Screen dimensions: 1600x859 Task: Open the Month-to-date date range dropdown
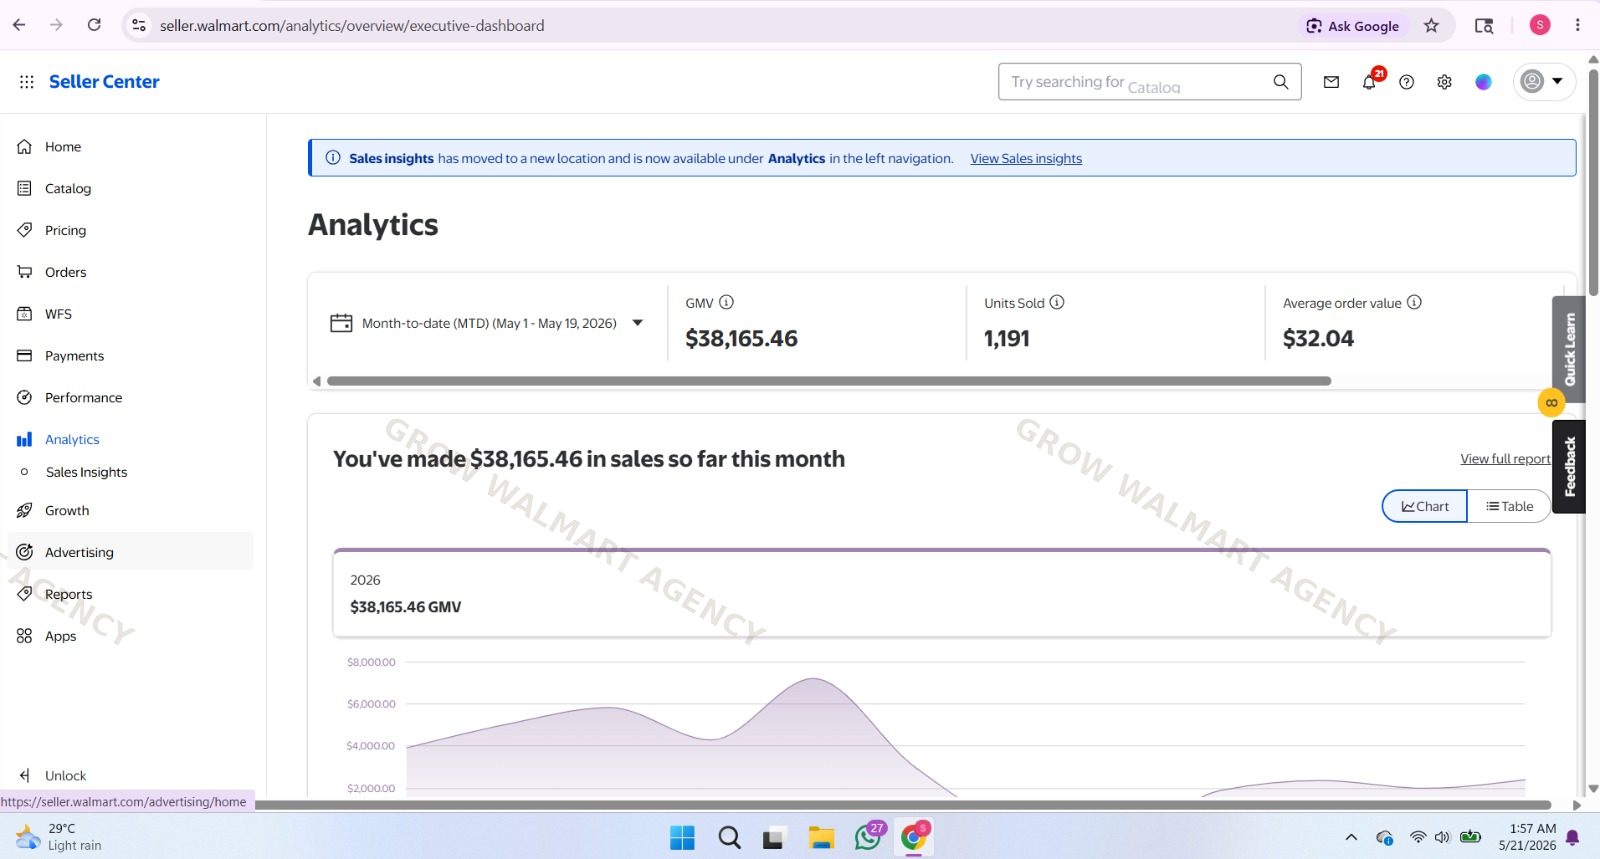coord(487,324)
